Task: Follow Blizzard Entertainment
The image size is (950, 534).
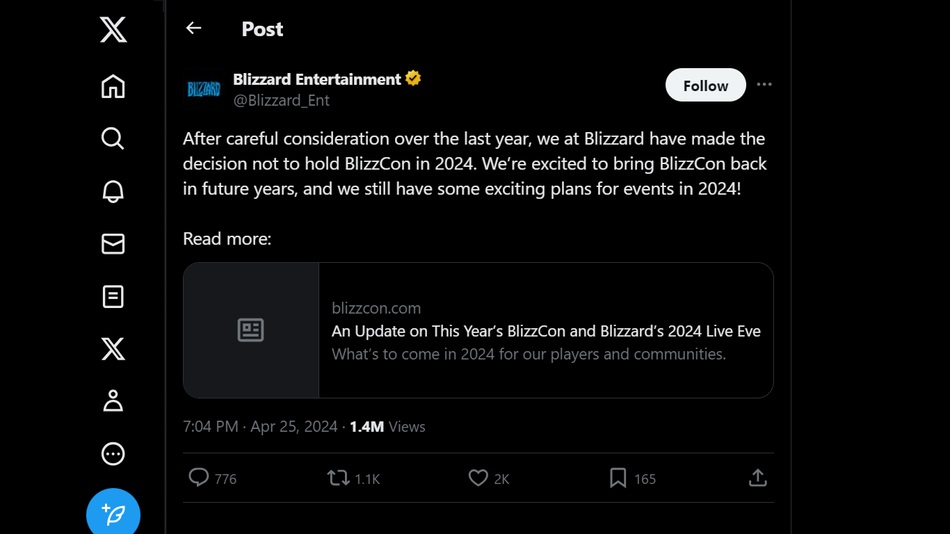Action: click(x=705, y=86)
